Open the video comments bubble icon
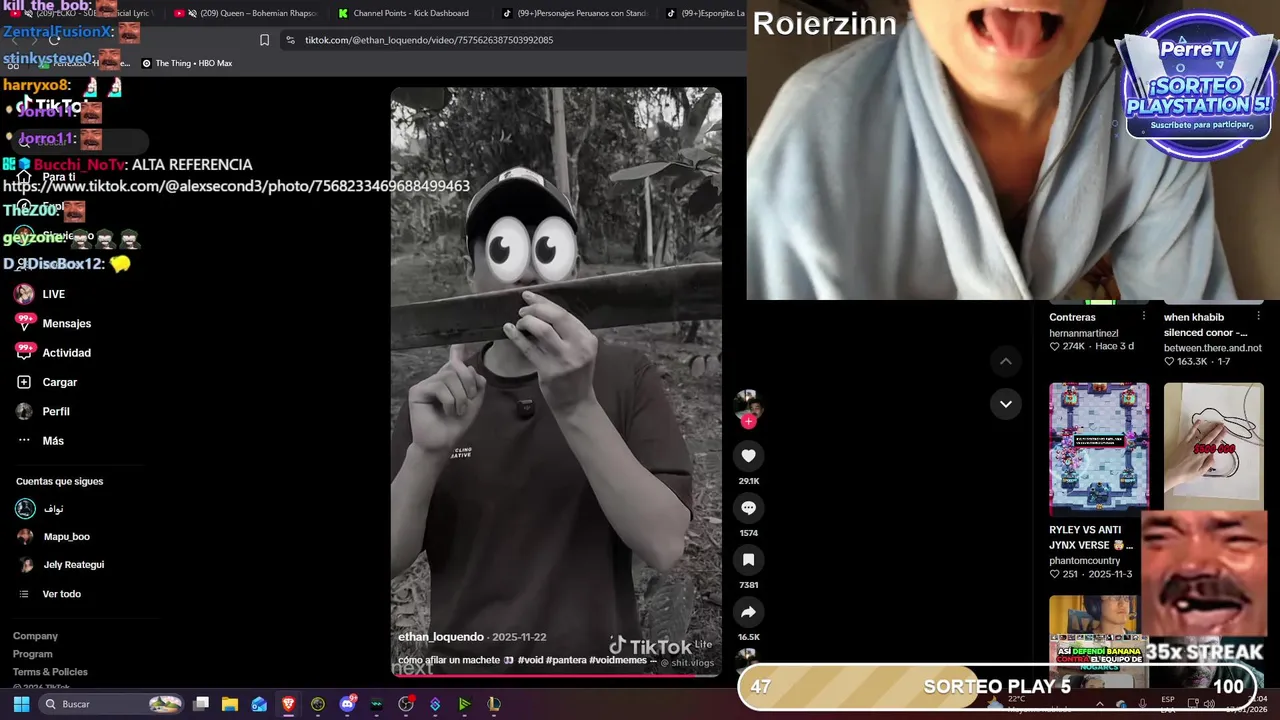Image resolution: width=1280 pixels, height=720 pixels. pyautogui.click(x=748, y=508)
